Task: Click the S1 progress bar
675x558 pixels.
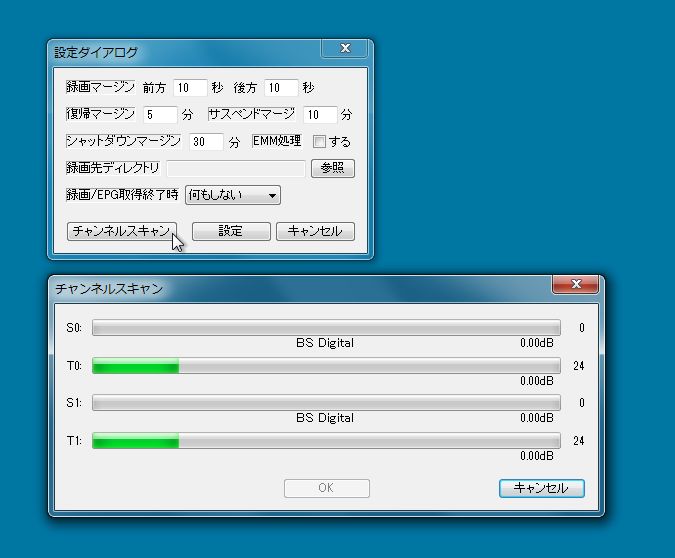Action: 326,403
